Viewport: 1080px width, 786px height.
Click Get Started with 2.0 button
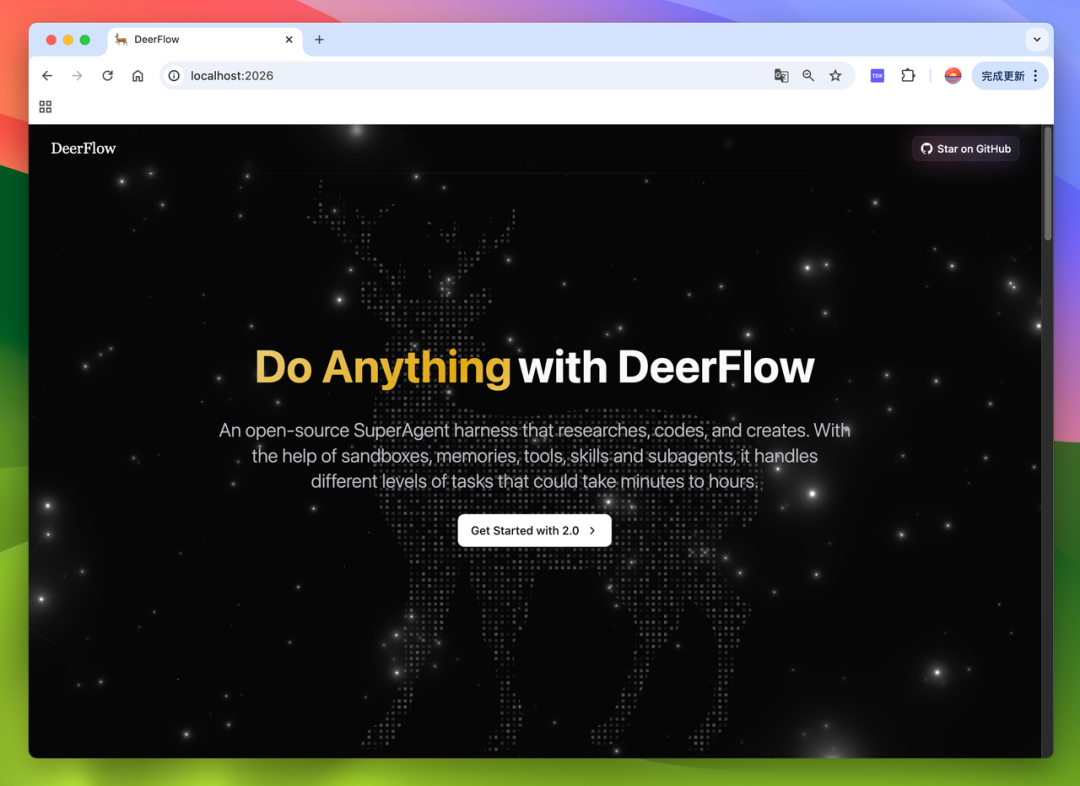pos(534,530)
